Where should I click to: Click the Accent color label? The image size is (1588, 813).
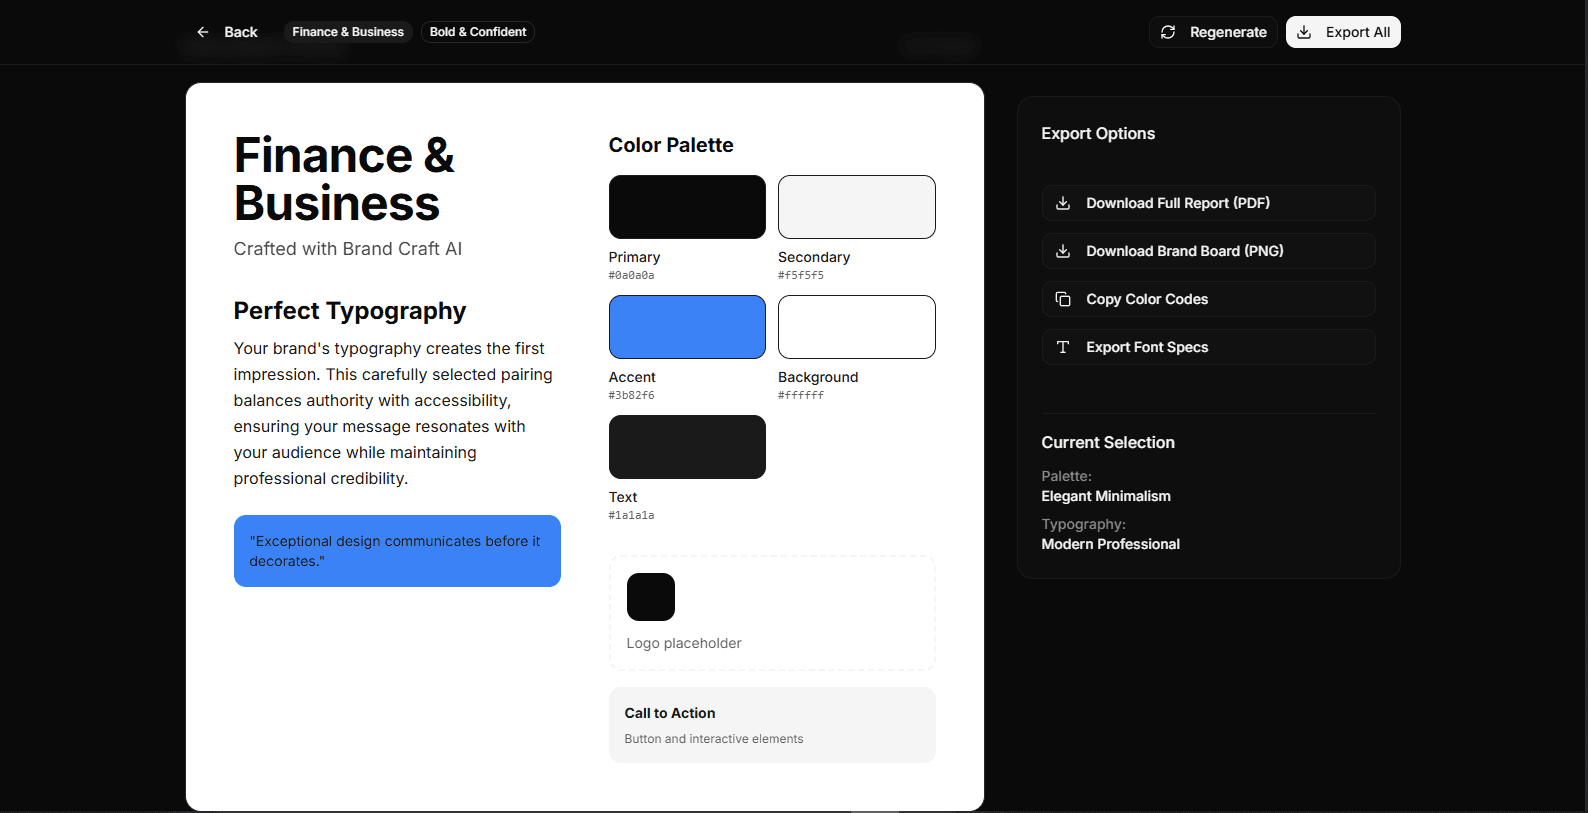632,377
